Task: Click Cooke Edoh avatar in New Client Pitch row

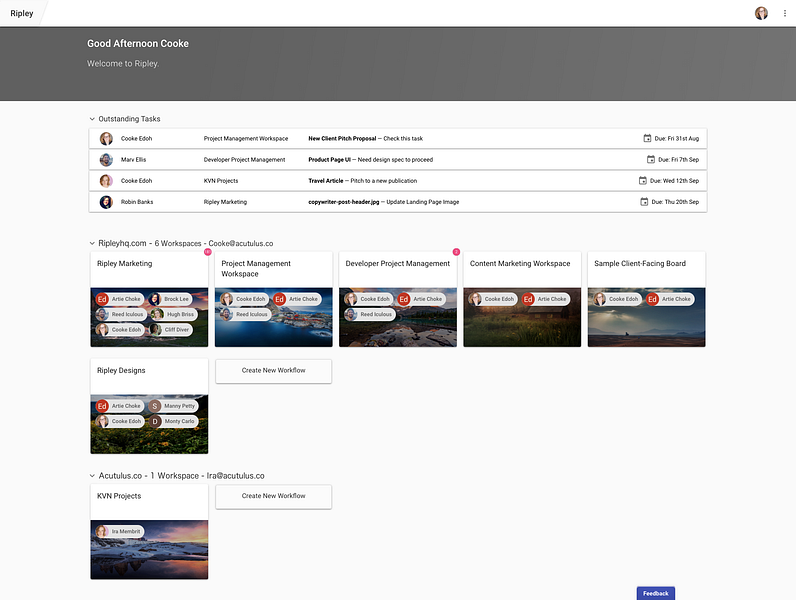Action: coord(106,139)
